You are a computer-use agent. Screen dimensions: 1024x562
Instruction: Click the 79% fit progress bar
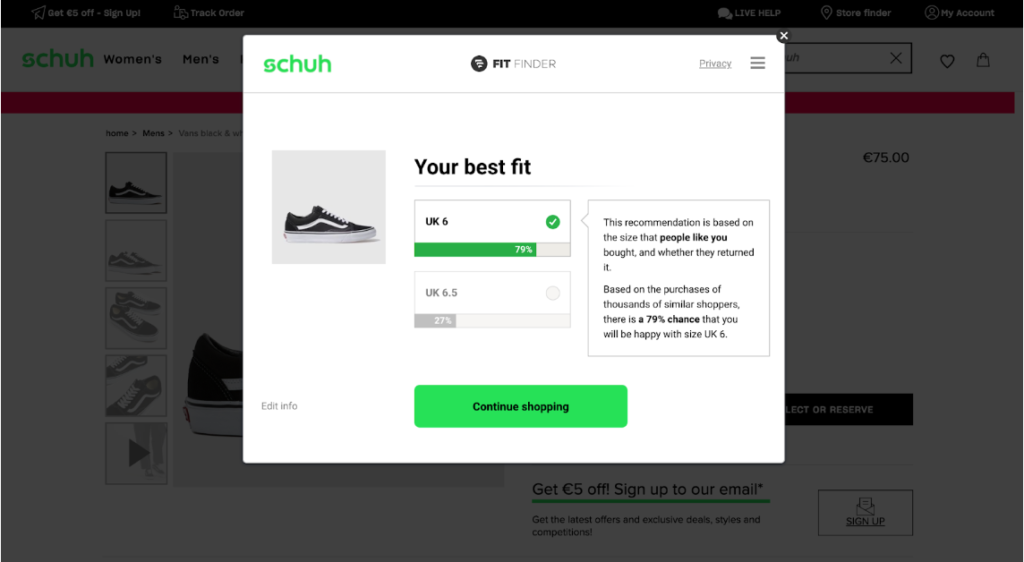coord(492,249)
